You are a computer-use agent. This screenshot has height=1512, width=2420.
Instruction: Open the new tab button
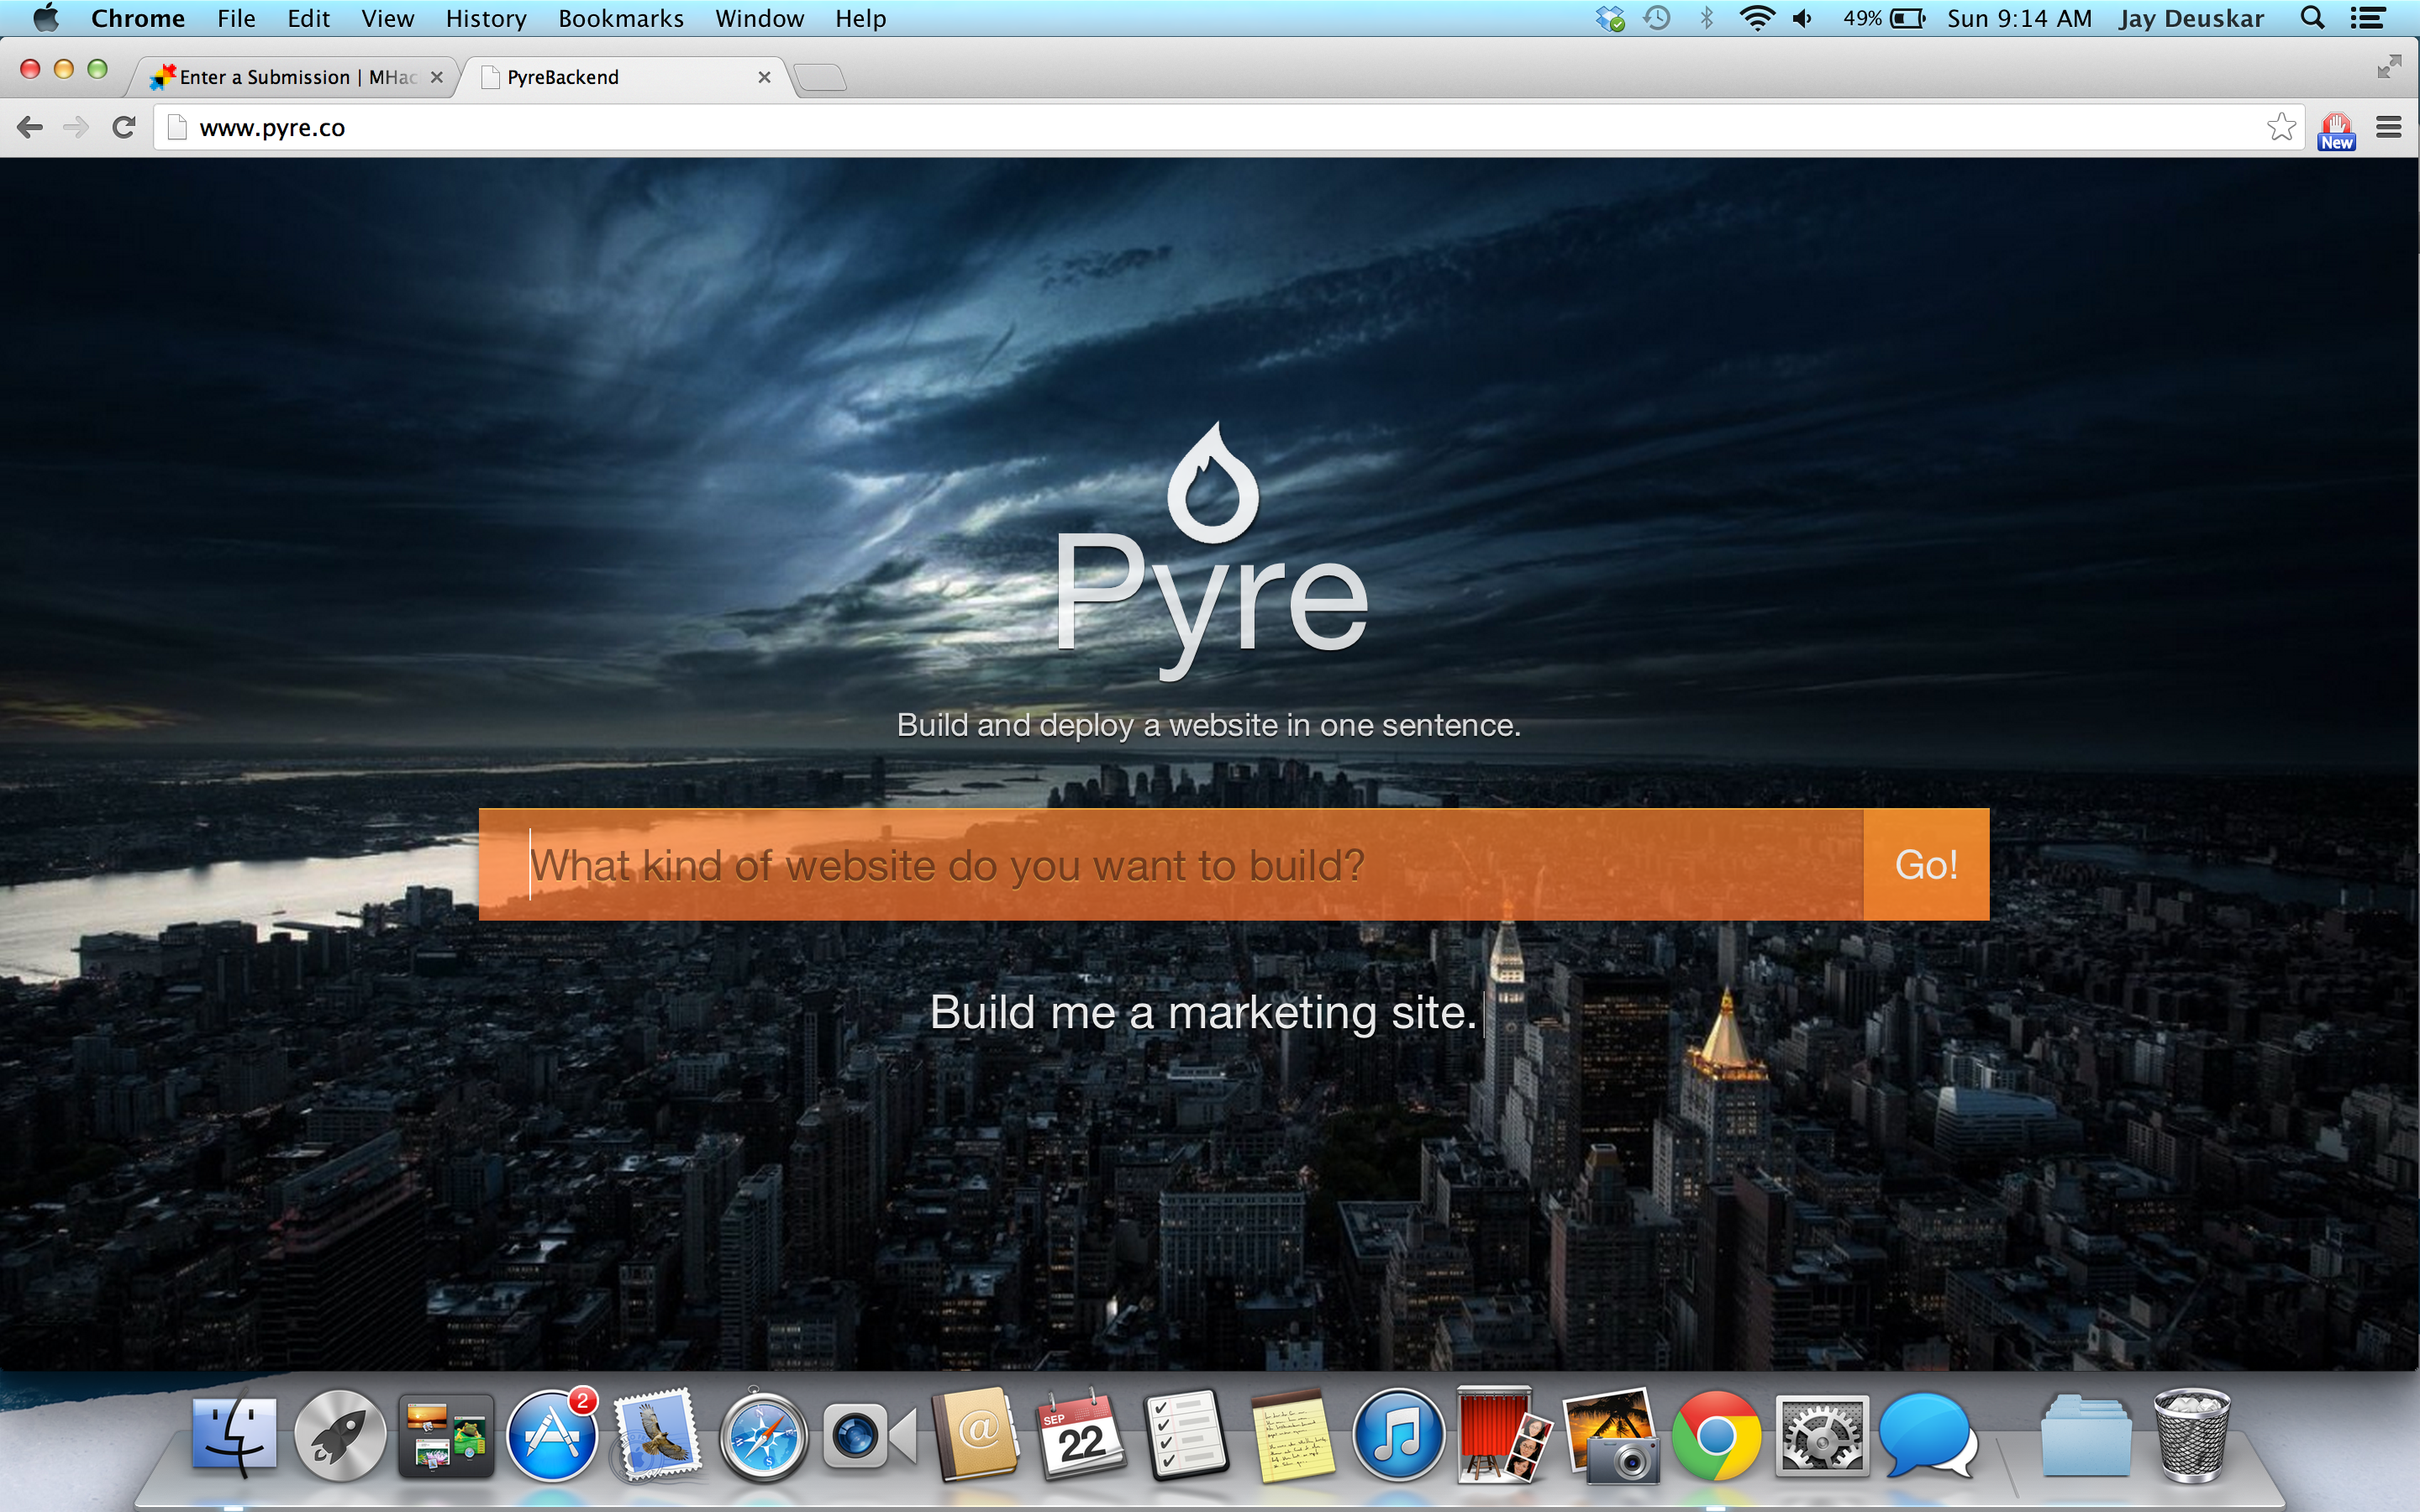[821, 77]
